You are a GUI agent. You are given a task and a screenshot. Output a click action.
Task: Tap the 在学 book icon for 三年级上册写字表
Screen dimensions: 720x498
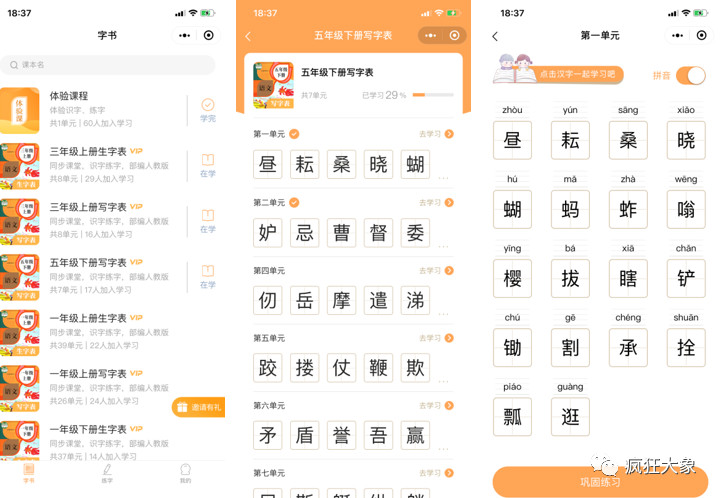click(x=208, y=215)
